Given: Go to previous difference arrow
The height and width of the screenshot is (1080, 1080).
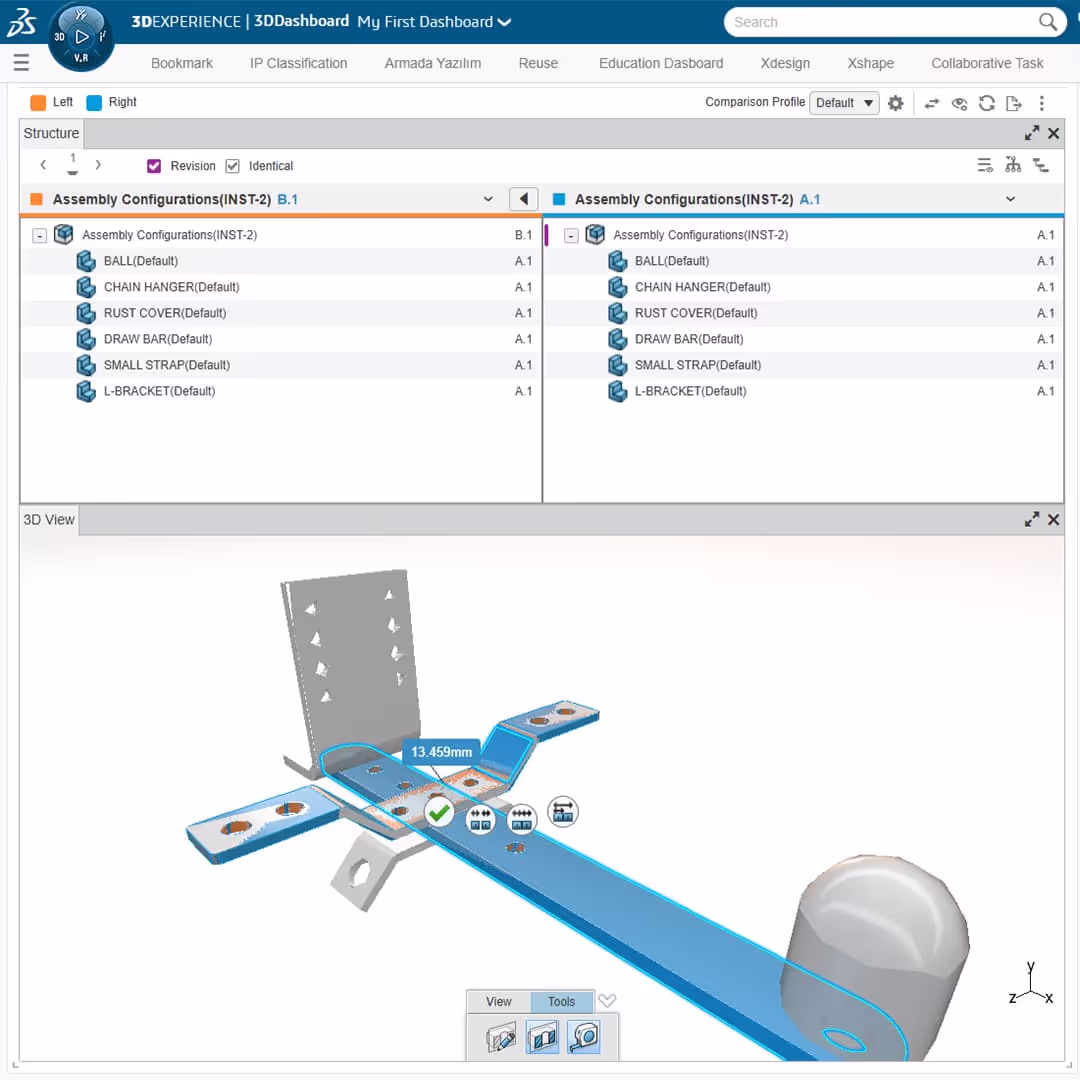Looking at the screenshot, I should (x=43, y=165).
